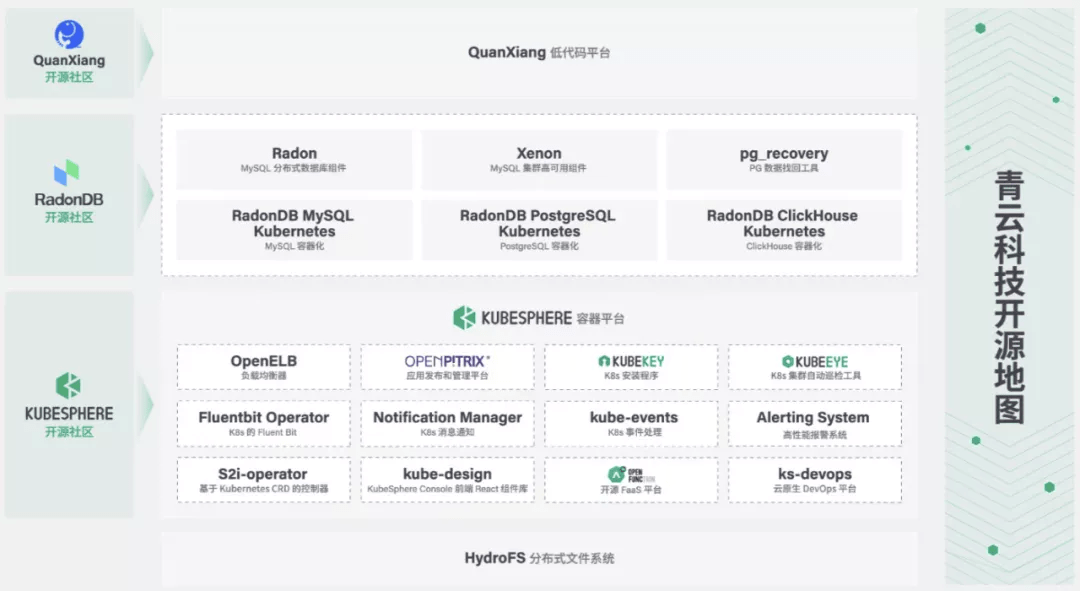Select the KubeEye logo
Viewport: 1080px width, 591px height.
point(814,361)
